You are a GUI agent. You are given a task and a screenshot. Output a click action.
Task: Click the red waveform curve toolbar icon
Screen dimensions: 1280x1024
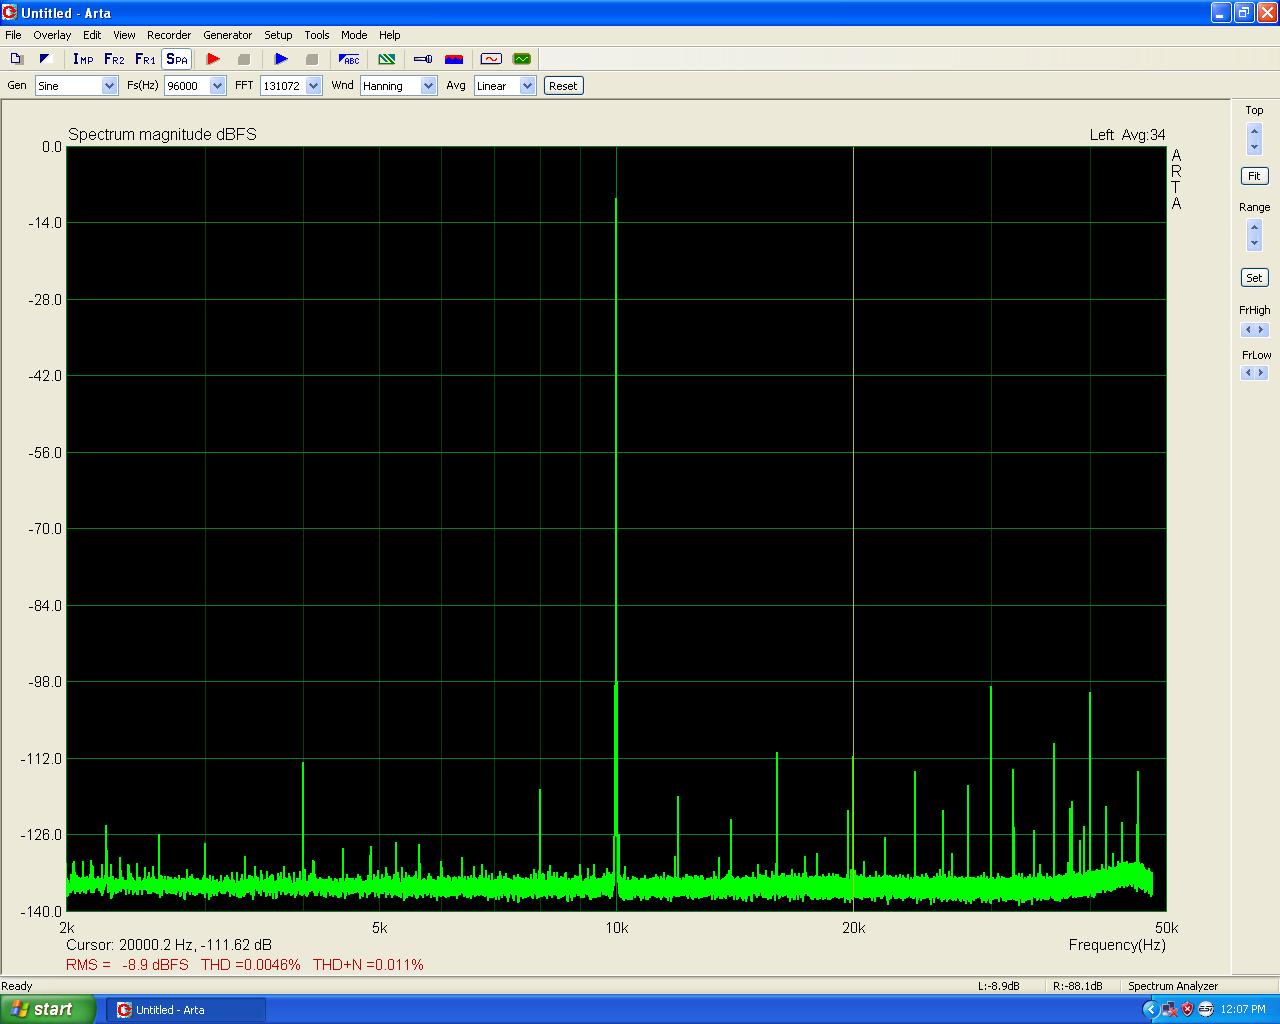click(x=491, y=59)
